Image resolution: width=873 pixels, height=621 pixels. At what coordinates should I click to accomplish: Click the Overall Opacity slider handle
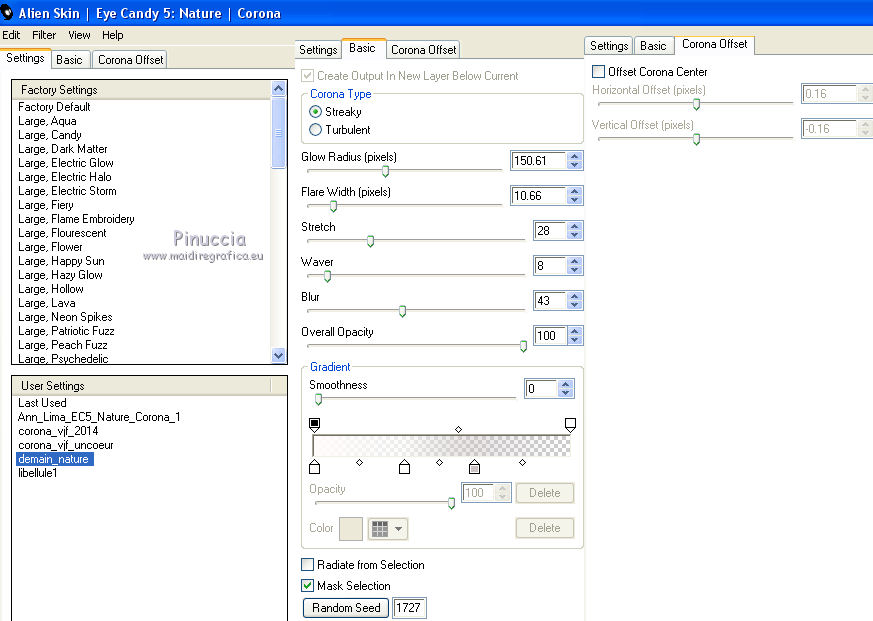[x=523, y=346]
